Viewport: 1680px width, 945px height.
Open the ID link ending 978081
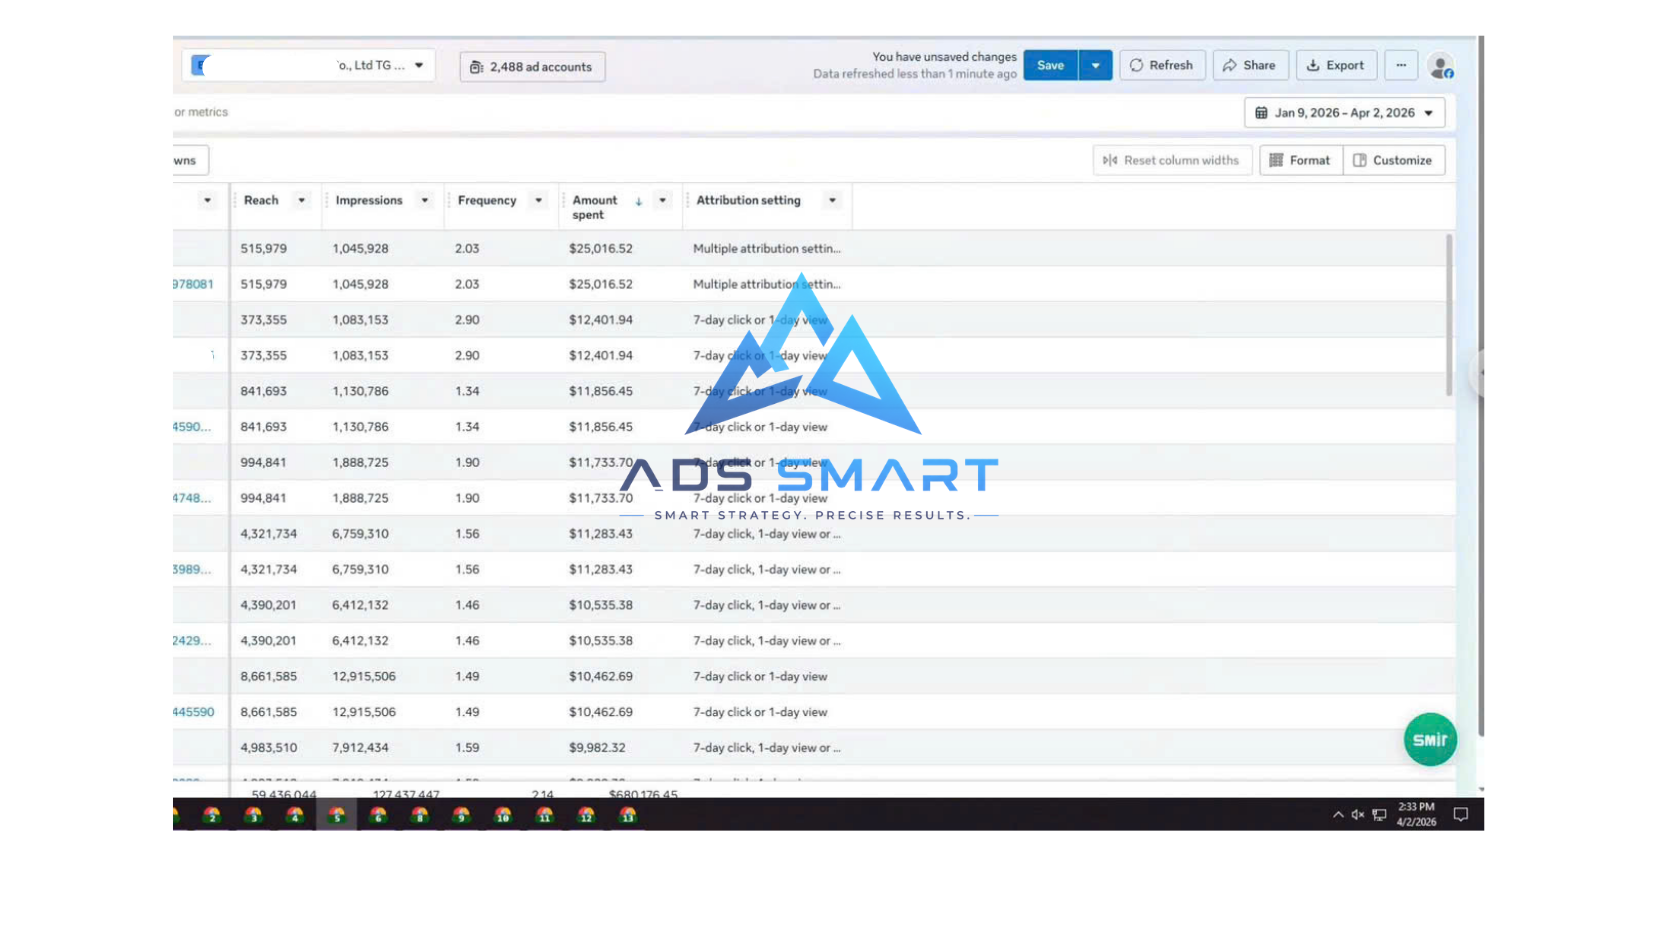click(193, 285)
